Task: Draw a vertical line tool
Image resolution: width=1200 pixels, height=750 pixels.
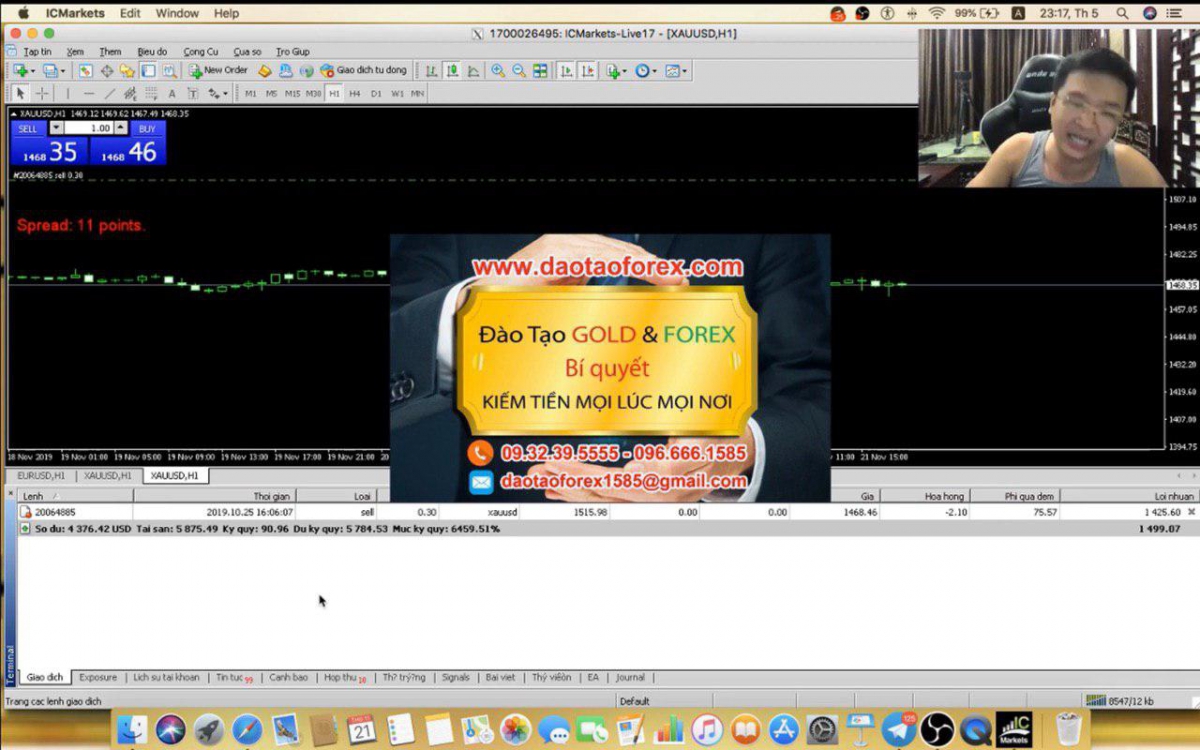Action: tap(68, 93)
